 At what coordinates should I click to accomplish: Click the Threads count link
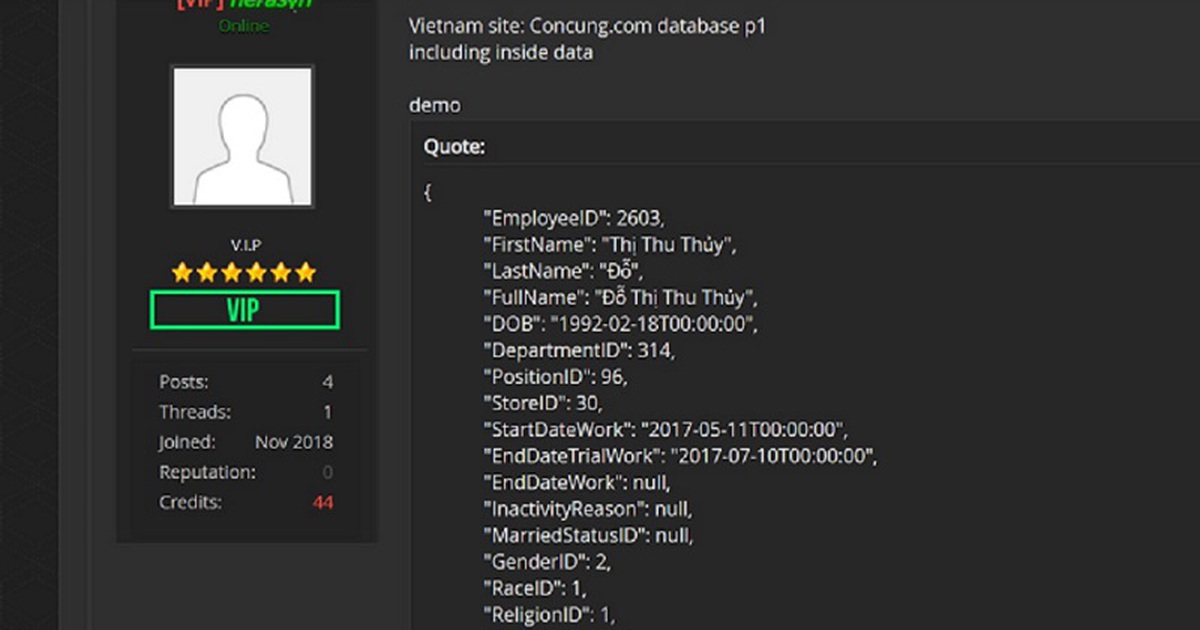click(x=327, y=411)
